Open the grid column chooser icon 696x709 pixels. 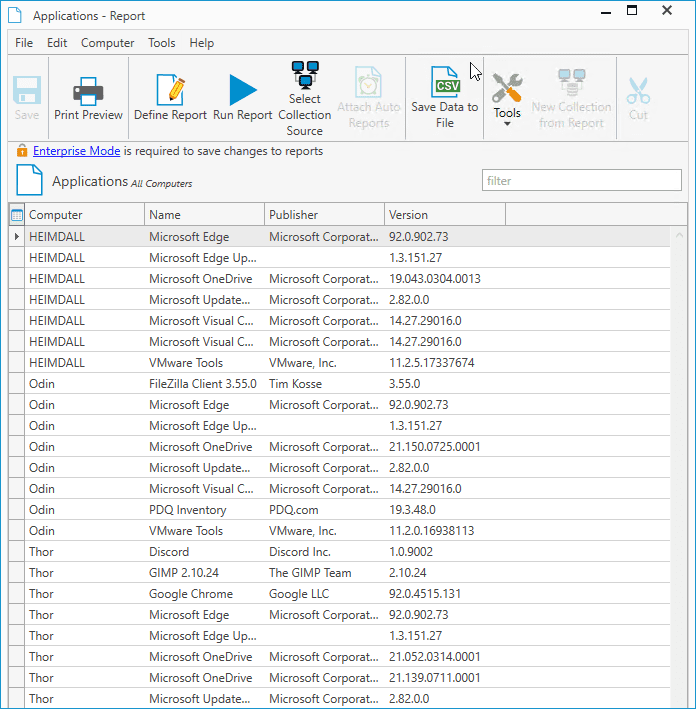pyautogui.click(x=17, y=215)
